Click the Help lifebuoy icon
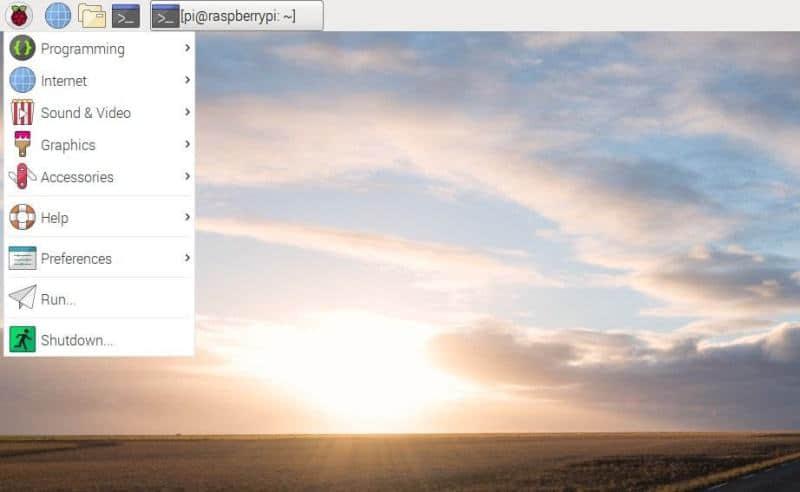The width and height of the screenshot is (800, 492). 22,217
